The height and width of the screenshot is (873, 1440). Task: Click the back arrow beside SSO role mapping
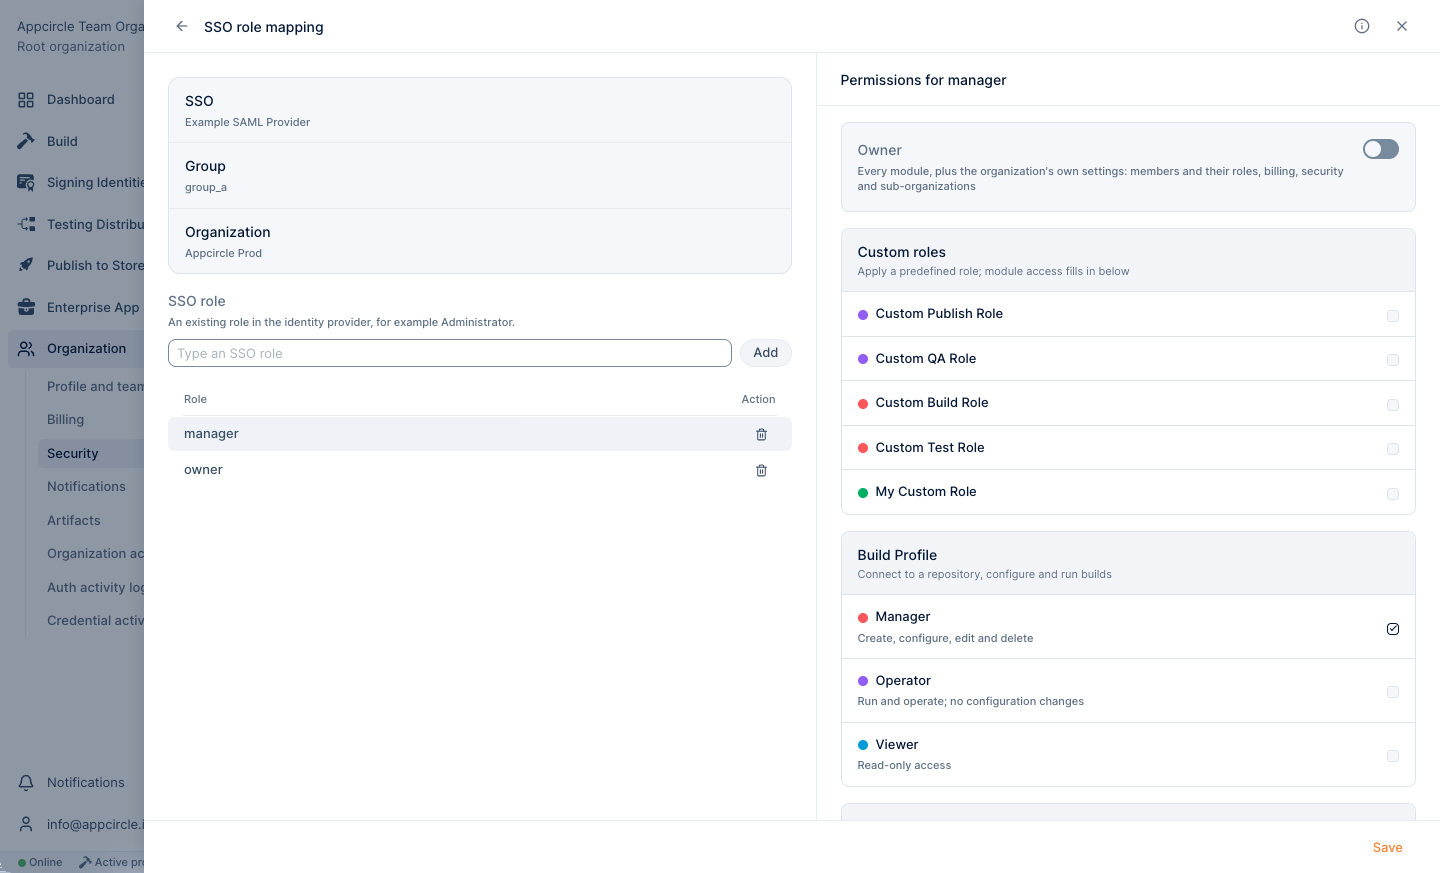(x=182, y=26)
